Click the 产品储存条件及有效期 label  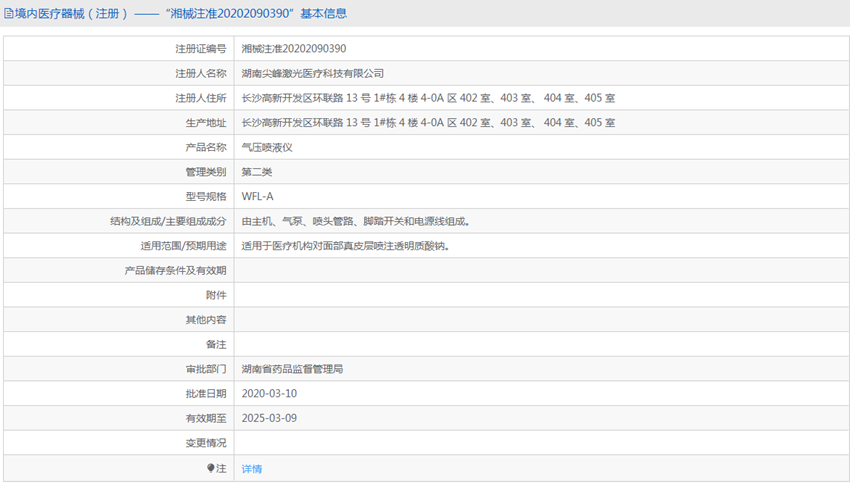(176, 270)
